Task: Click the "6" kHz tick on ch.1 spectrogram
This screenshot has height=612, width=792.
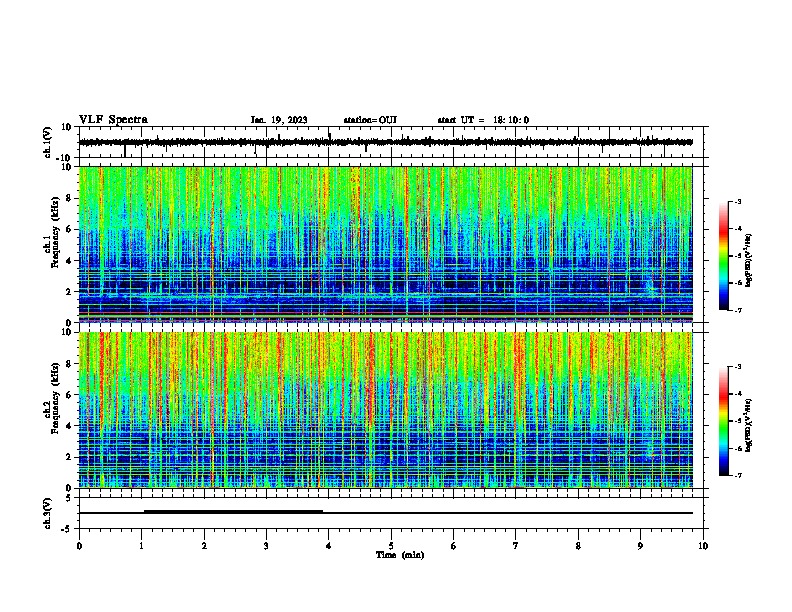Action: (69, 230)
